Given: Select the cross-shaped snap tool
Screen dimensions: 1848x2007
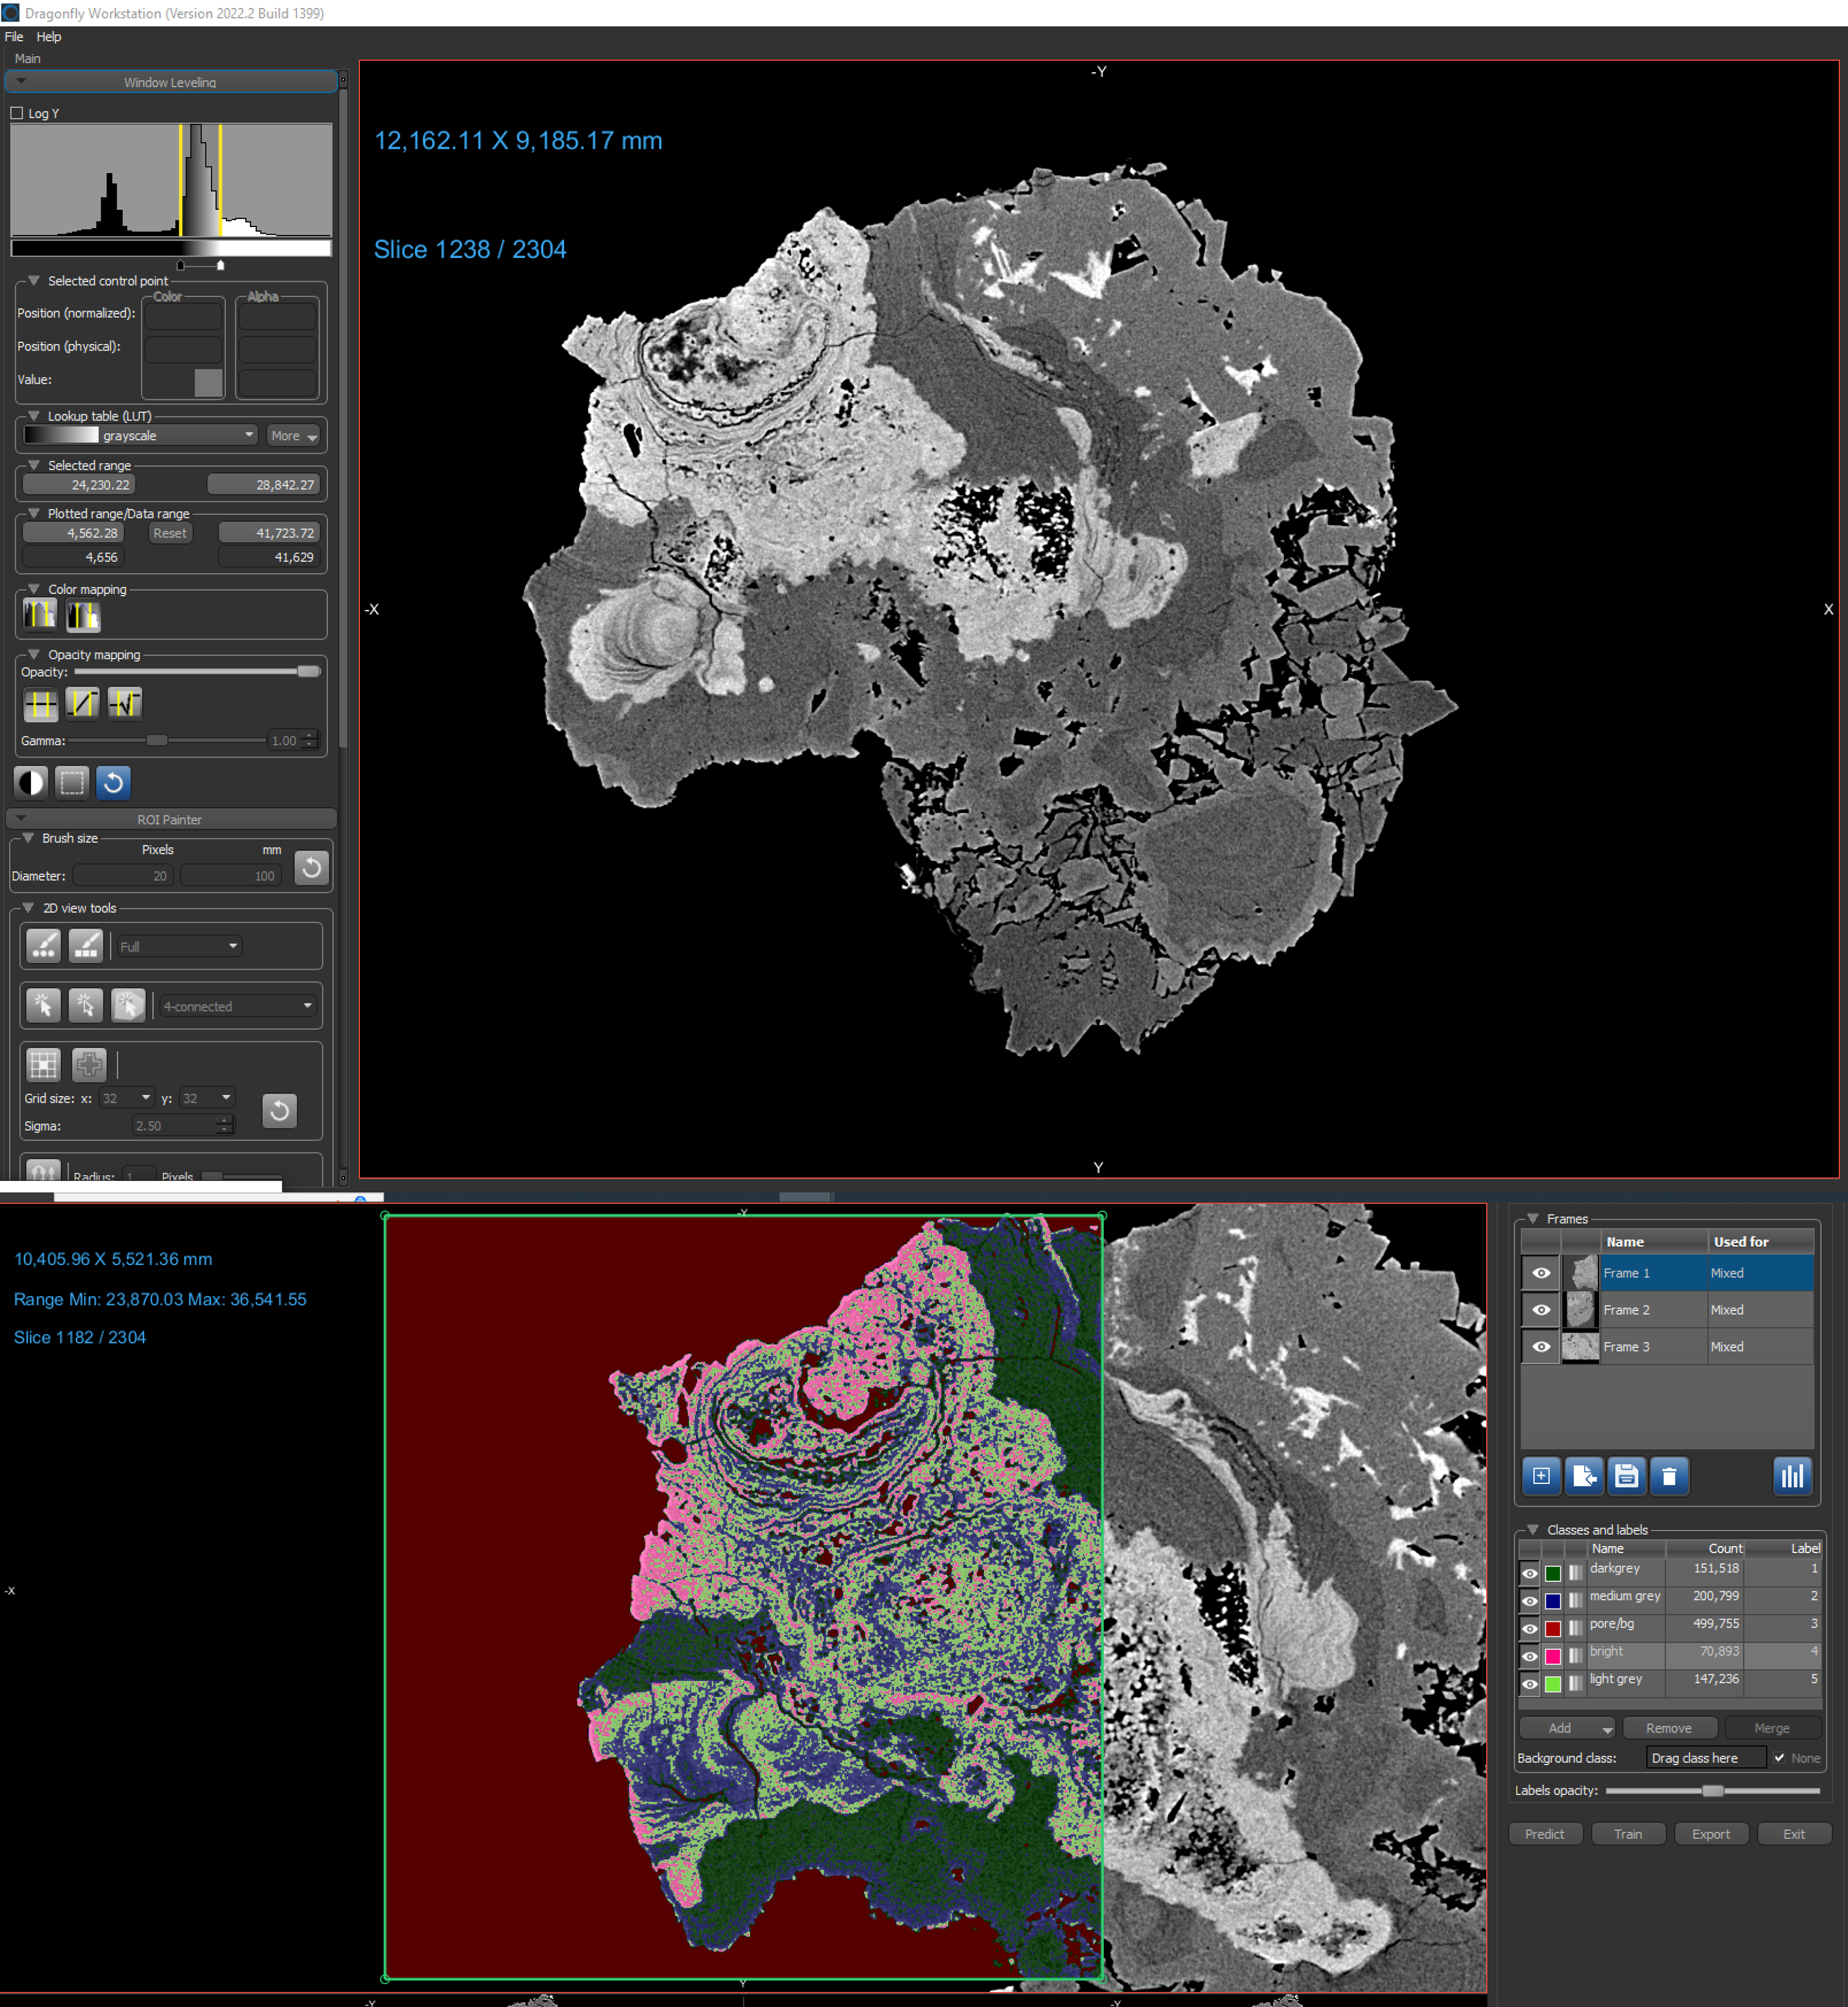Looking at the screenshot, I should pos(88,1065).
